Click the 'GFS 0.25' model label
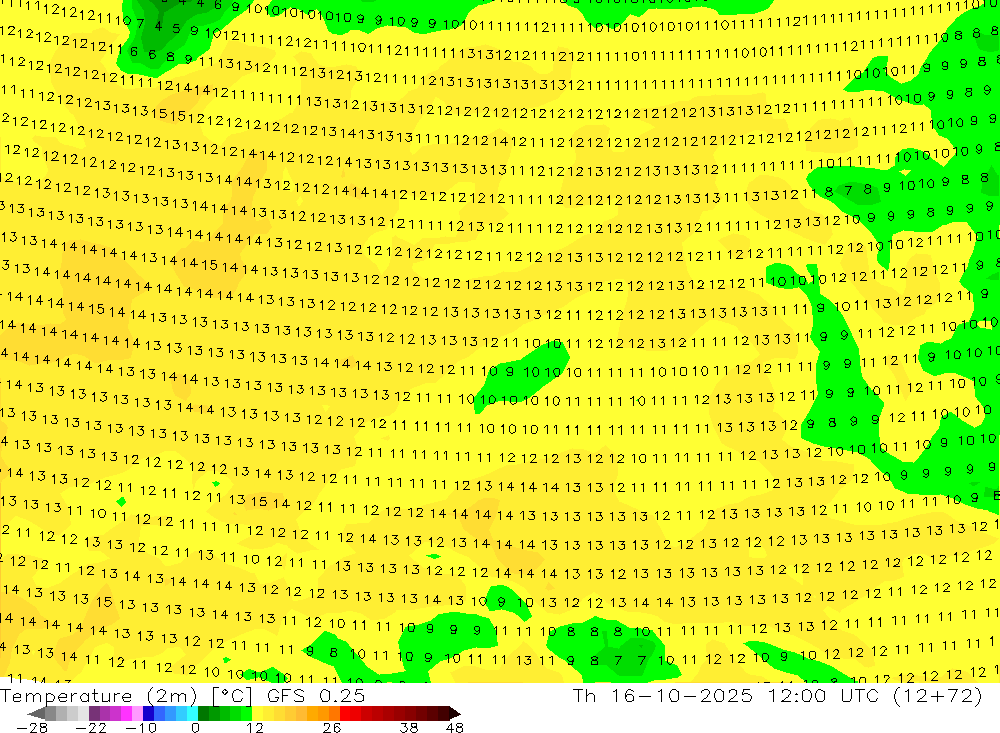Image resolution: width=1000 pixels, height=733 pixels. 316,695
